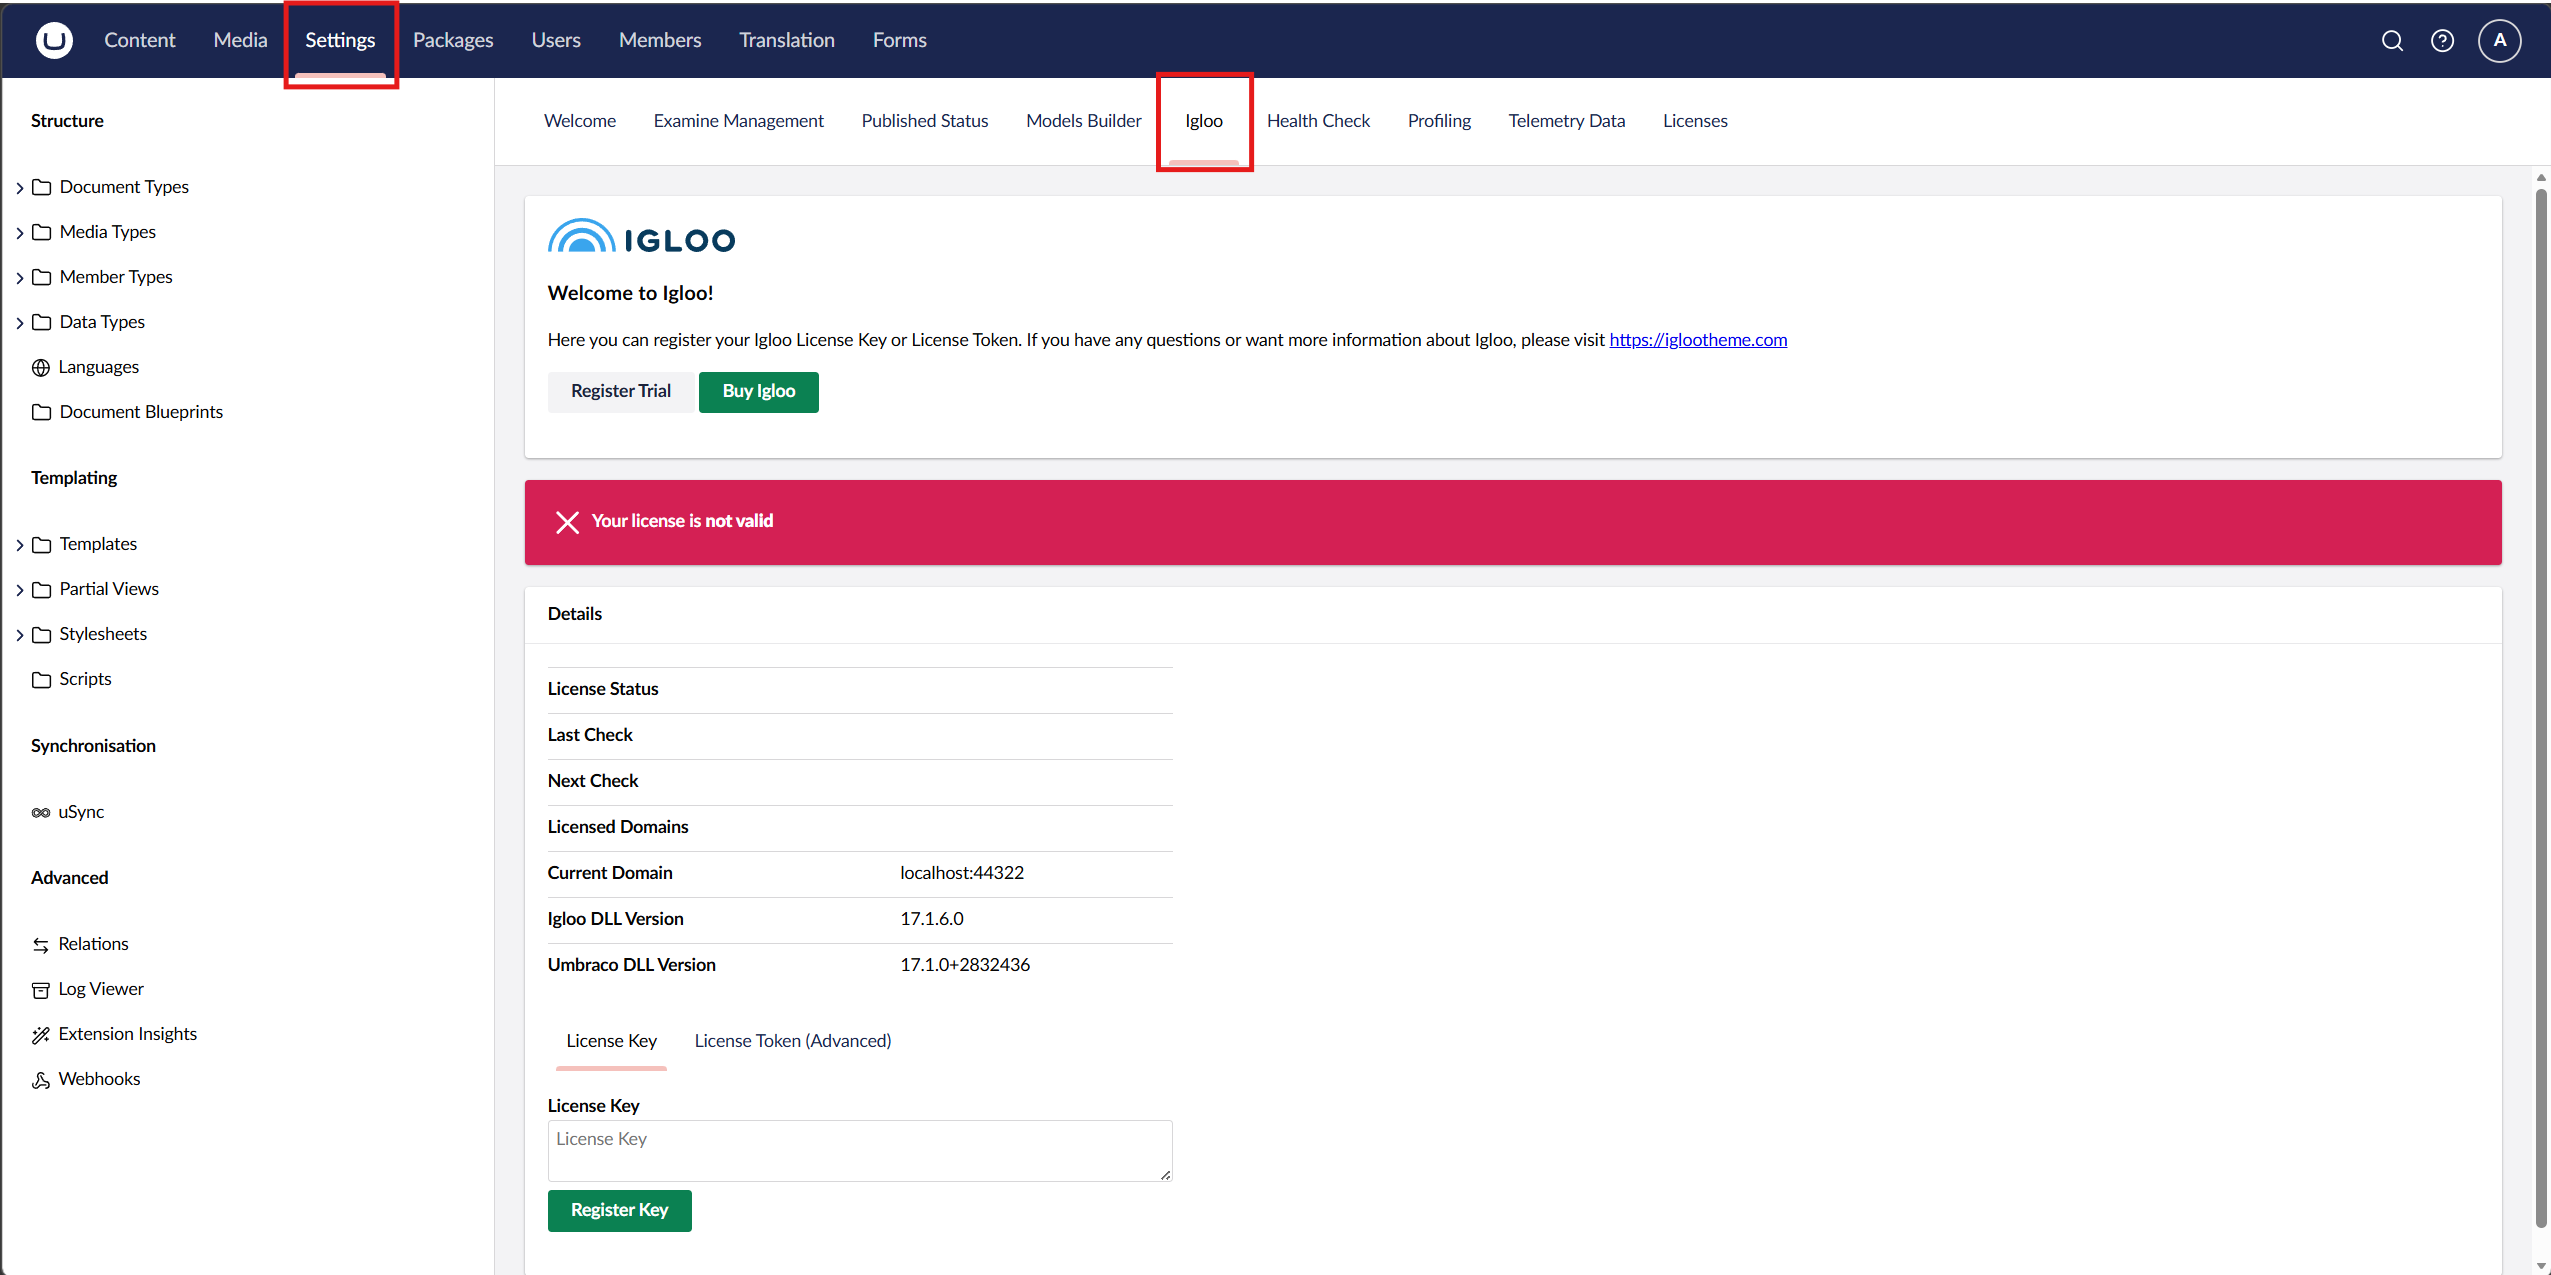2551x1275 pixels.
Task: Click the Templates folder icon
Action: (x=41, y=544)
